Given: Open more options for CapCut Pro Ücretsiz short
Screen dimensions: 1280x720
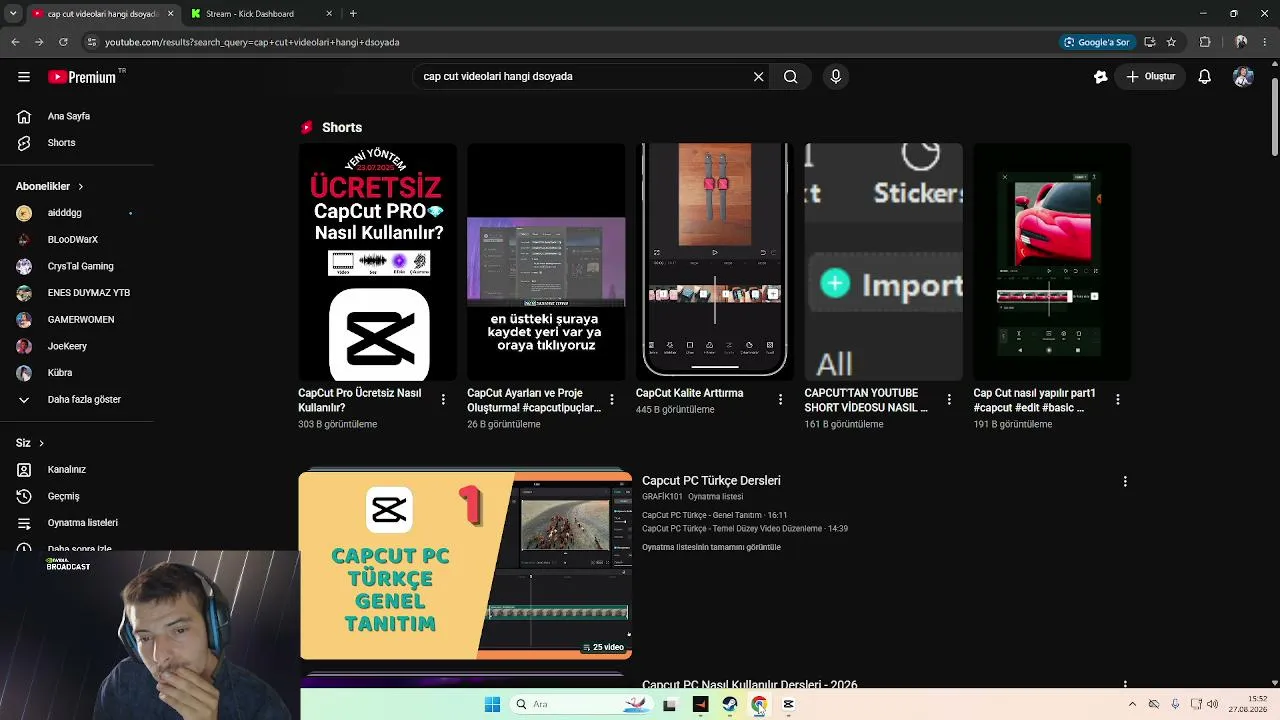Looking at the screenshot, I should [x=443, y=399].
